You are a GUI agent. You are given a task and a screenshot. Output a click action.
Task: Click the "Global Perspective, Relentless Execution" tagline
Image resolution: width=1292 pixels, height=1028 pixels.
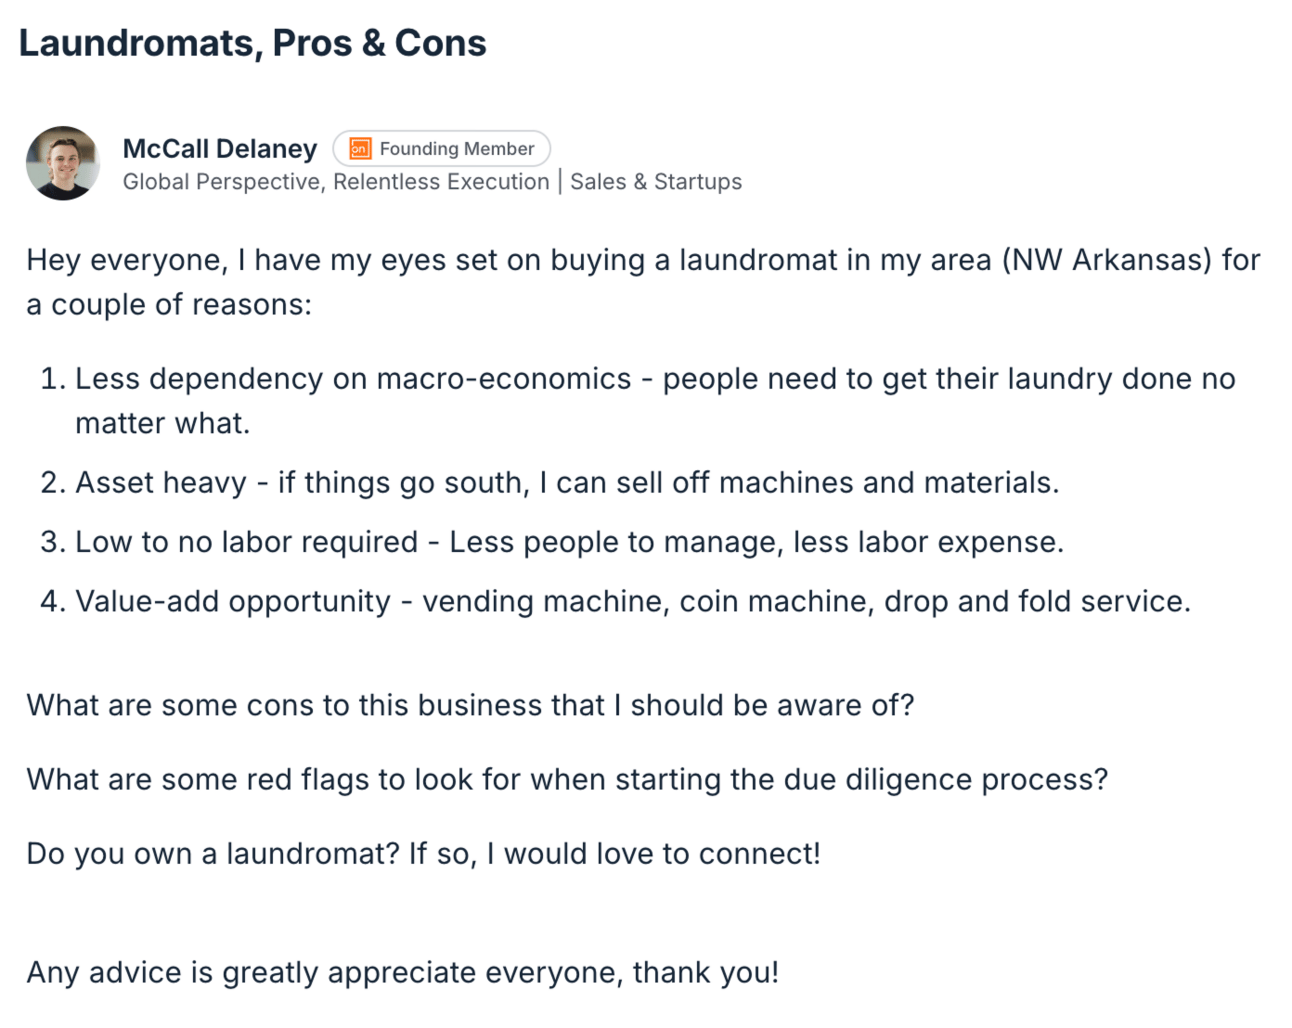pos(336,182)
